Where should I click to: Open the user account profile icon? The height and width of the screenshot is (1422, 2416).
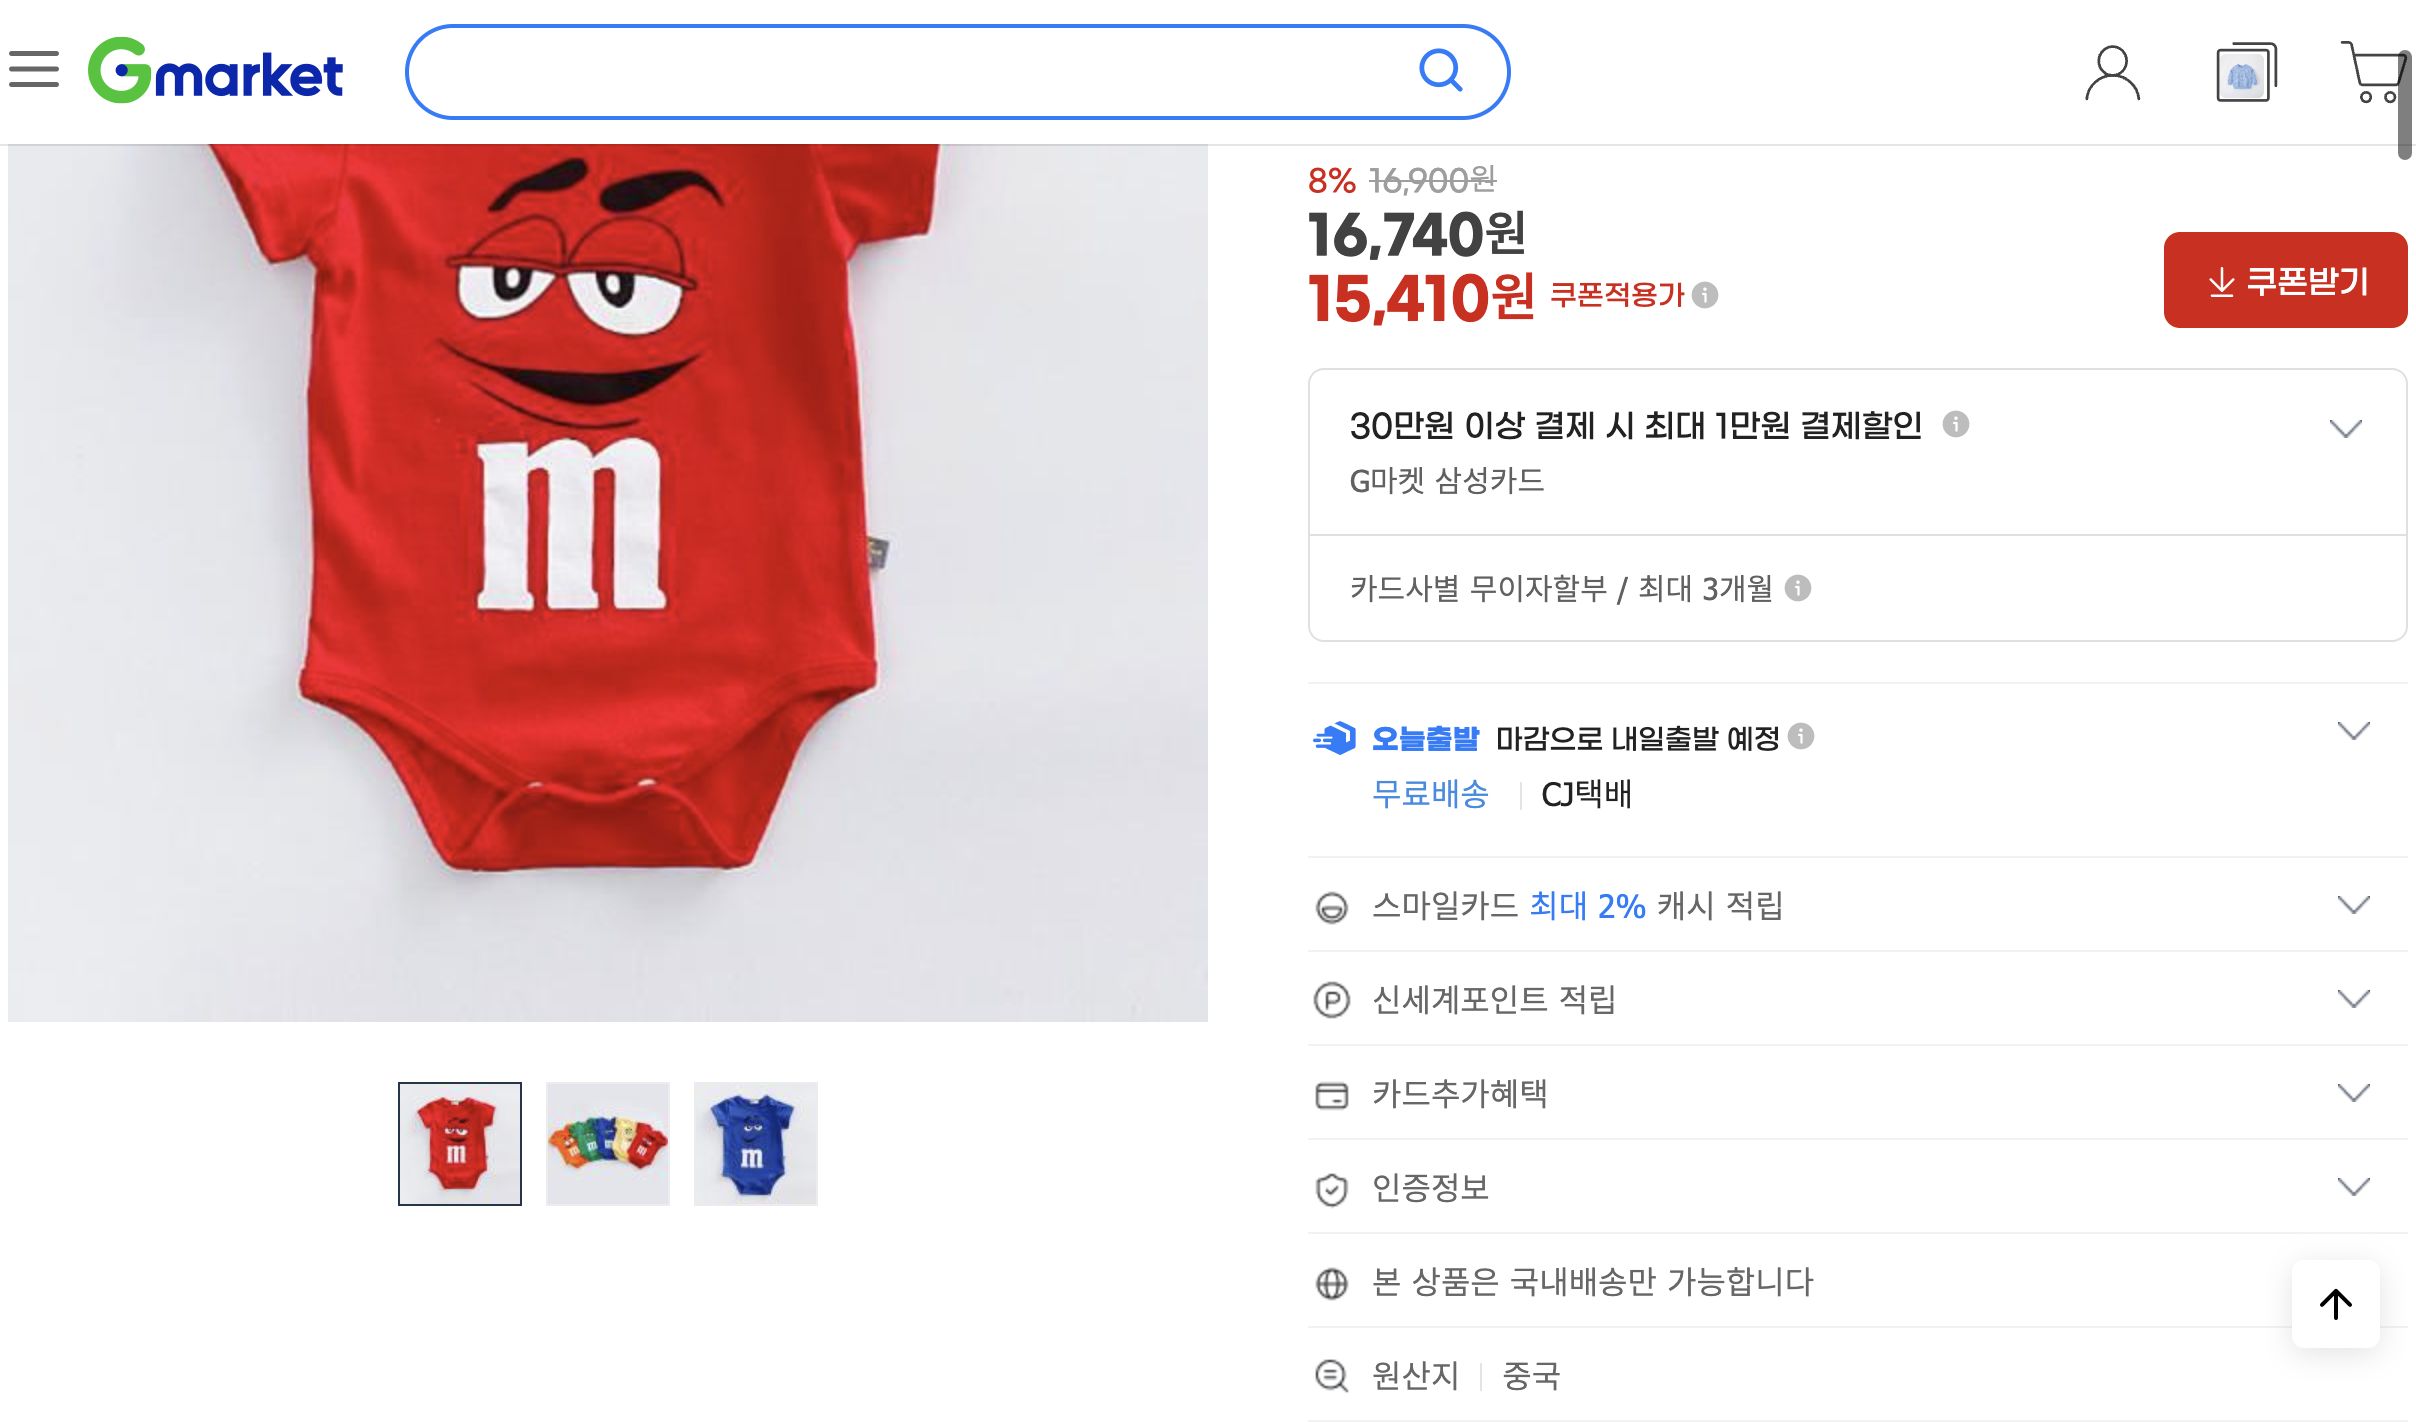point(2112,71)
